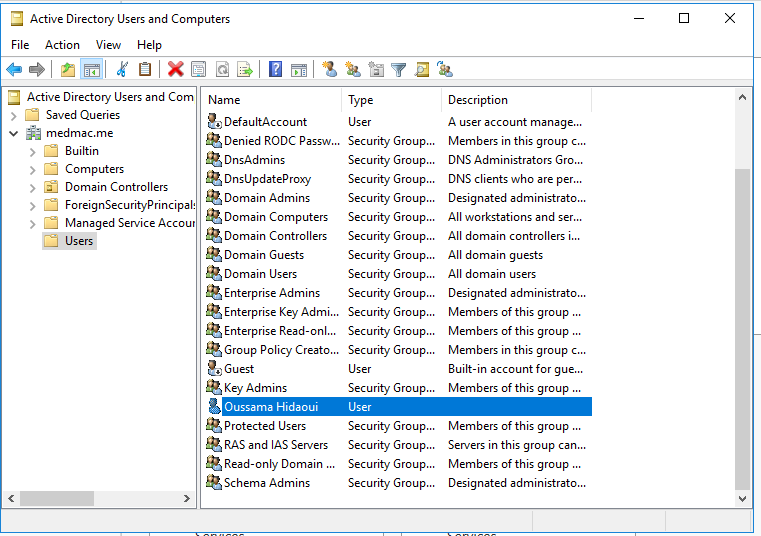Expand the Builtin container

click(33, 152)
